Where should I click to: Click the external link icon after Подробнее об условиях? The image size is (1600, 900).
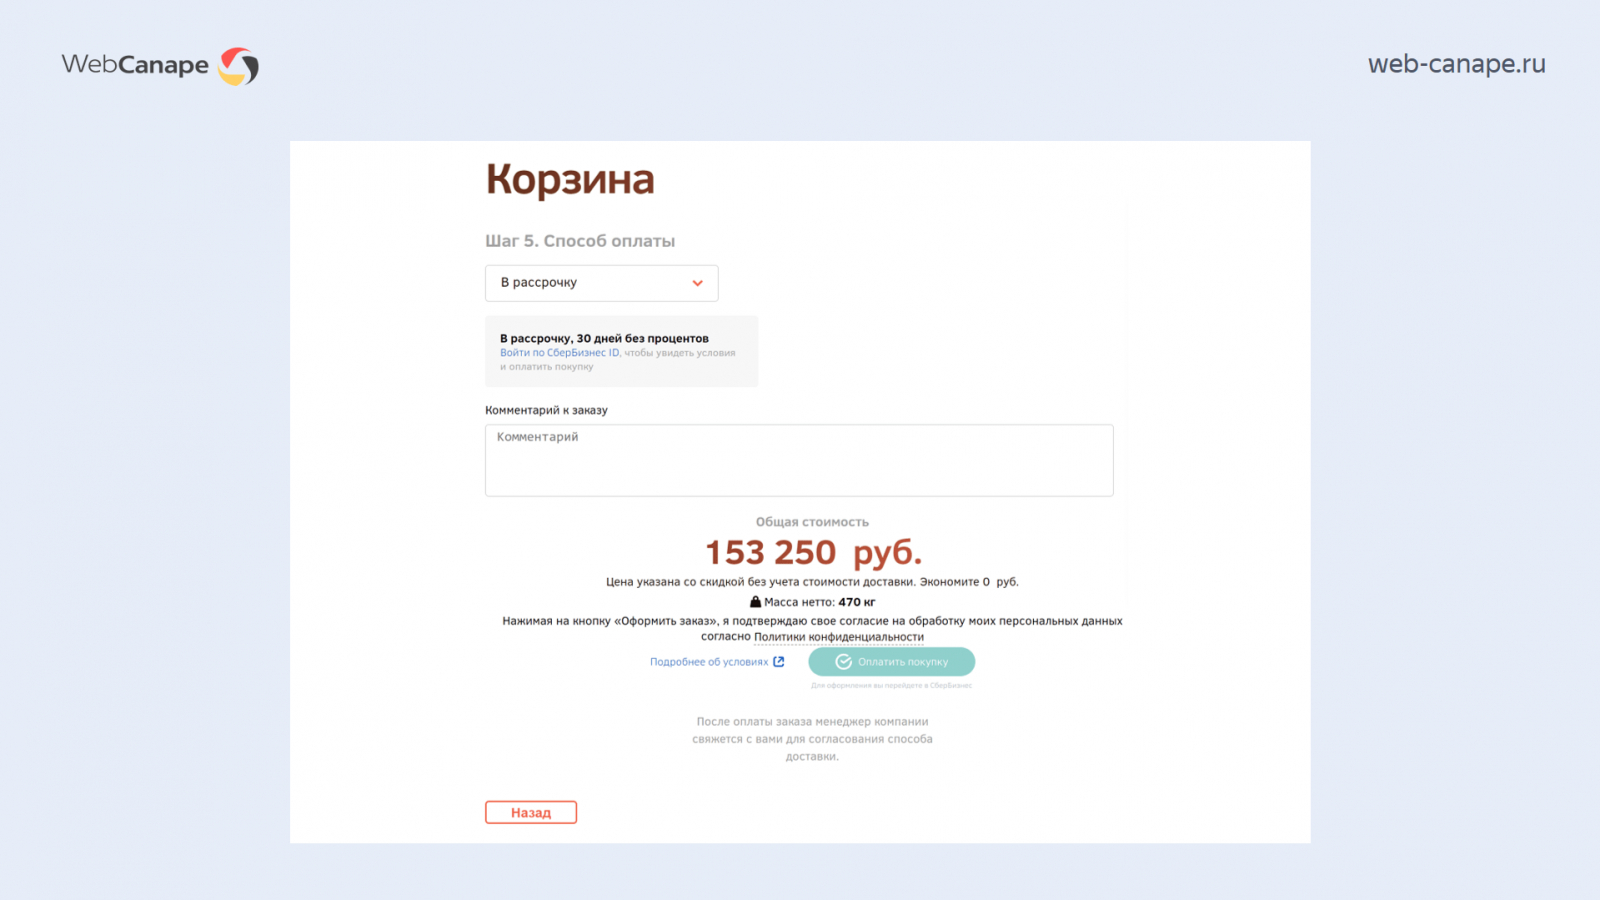pos(779,662)
